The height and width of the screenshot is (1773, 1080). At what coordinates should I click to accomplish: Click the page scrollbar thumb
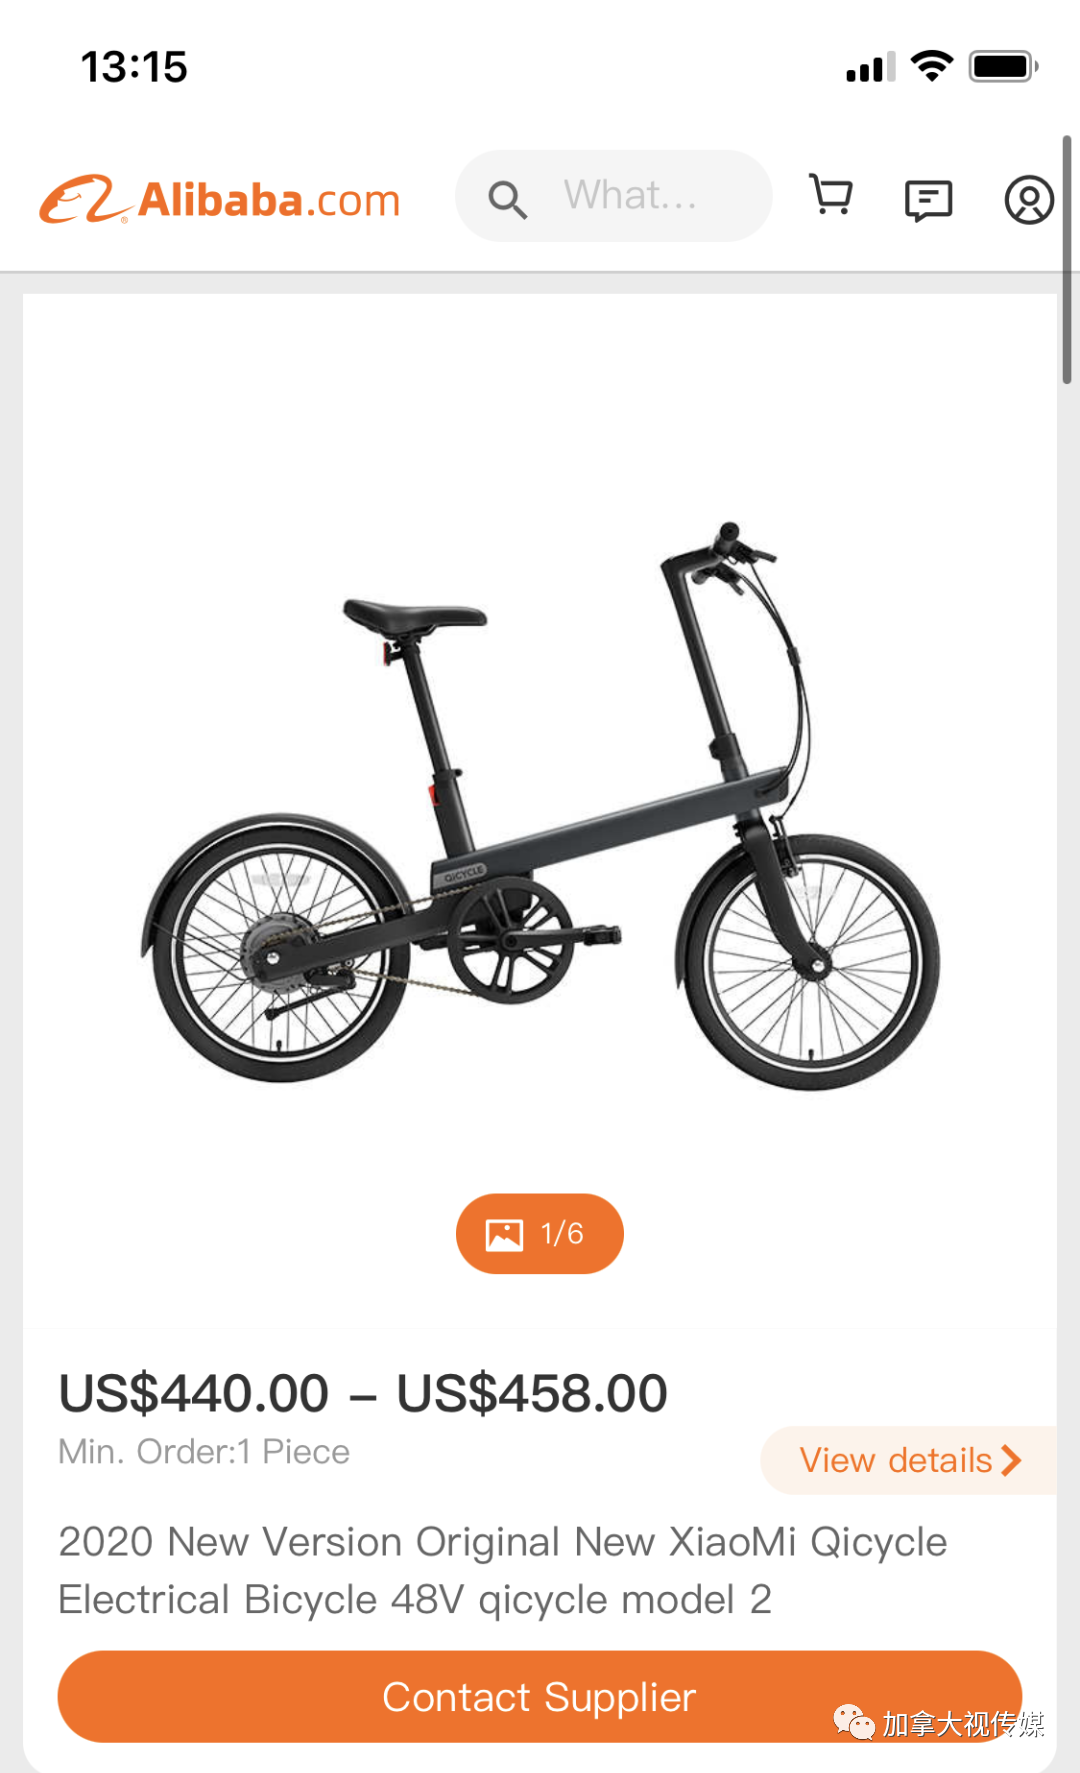(1067, 260)
